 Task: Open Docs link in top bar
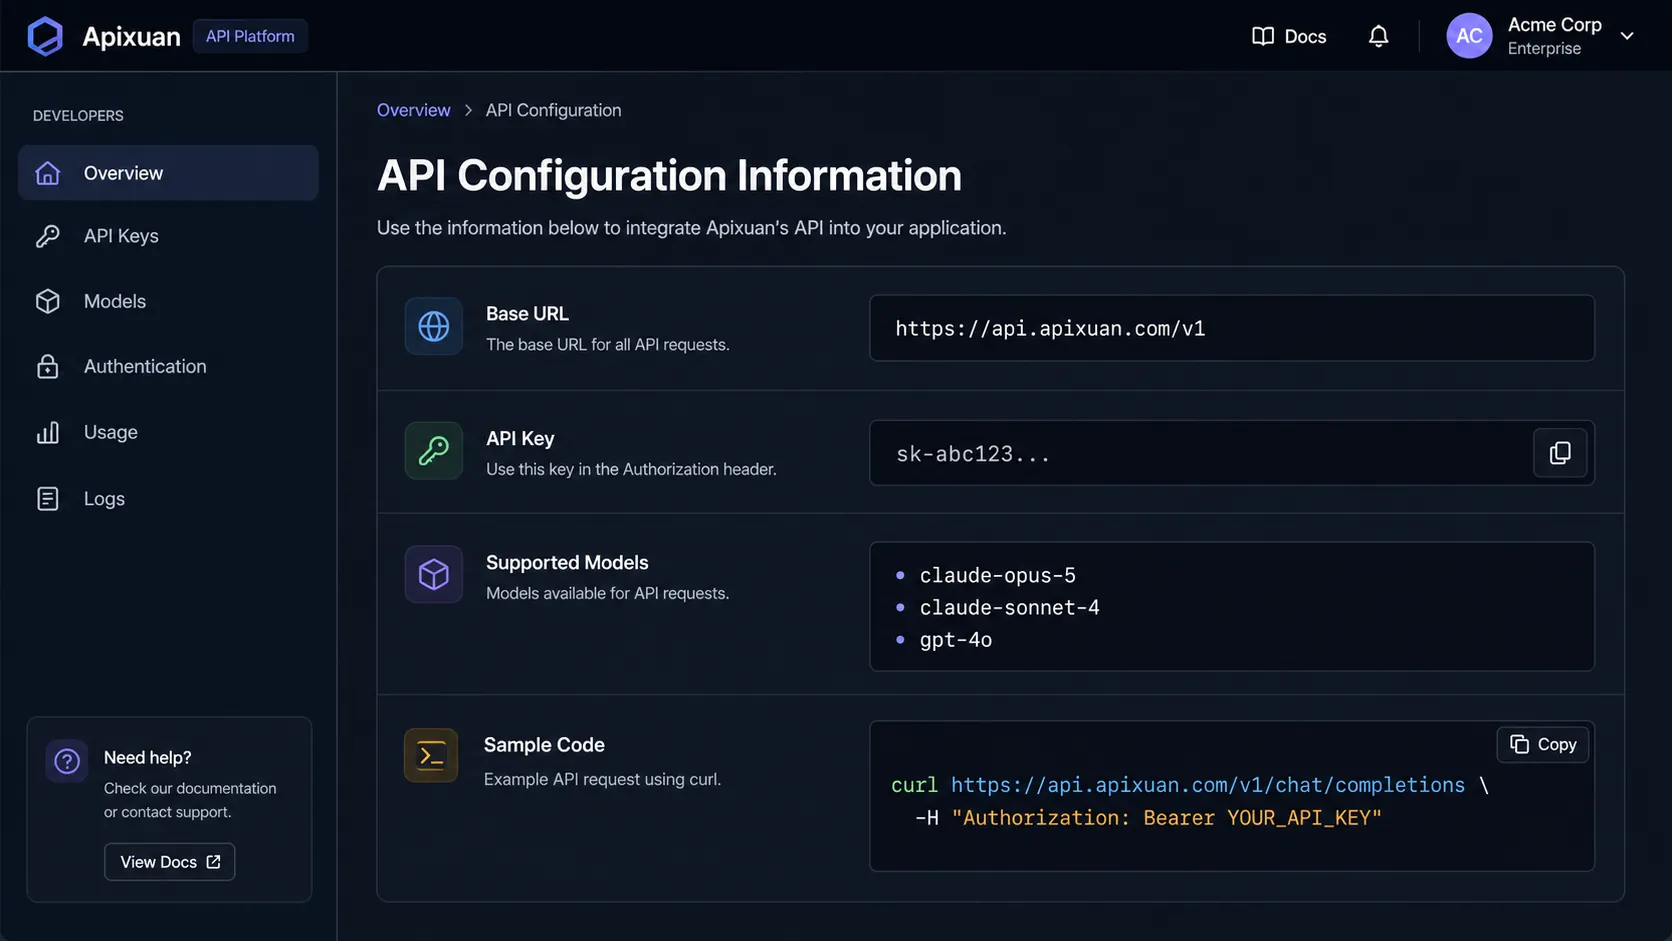point(1289,36)
